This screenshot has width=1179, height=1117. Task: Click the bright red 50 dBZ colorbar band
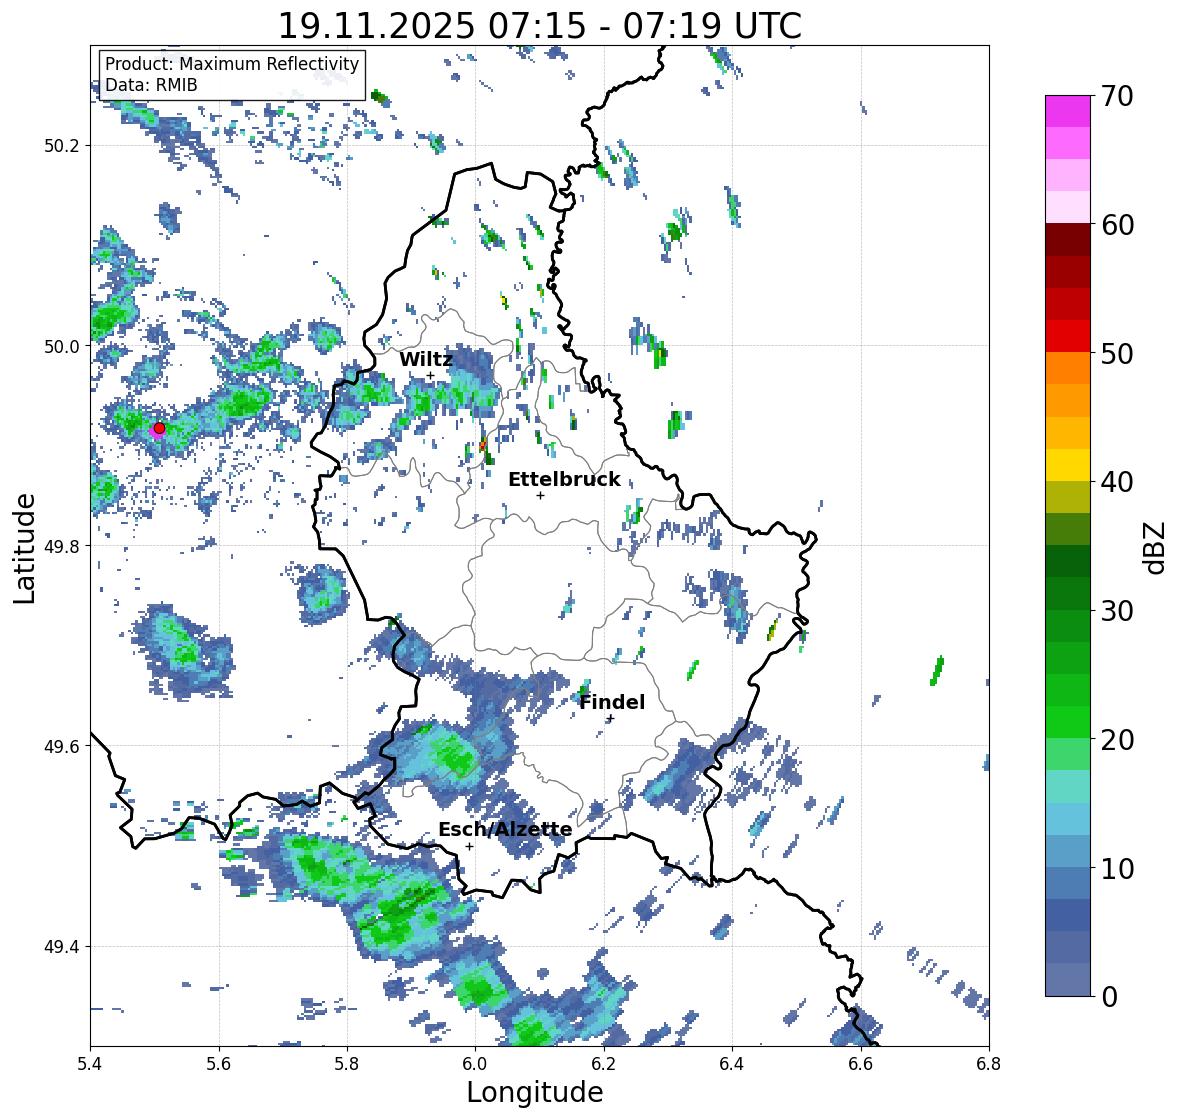click(1068, 336)
